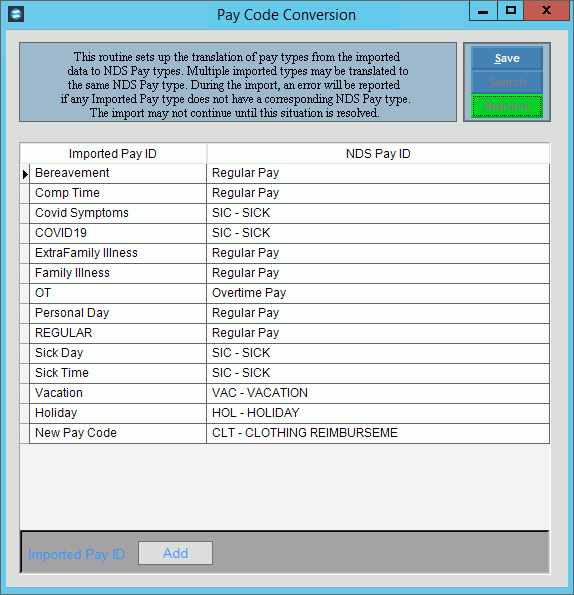
Task: Open NDS Pay ID for Bereavement
Action: click(x=378, y=174)
